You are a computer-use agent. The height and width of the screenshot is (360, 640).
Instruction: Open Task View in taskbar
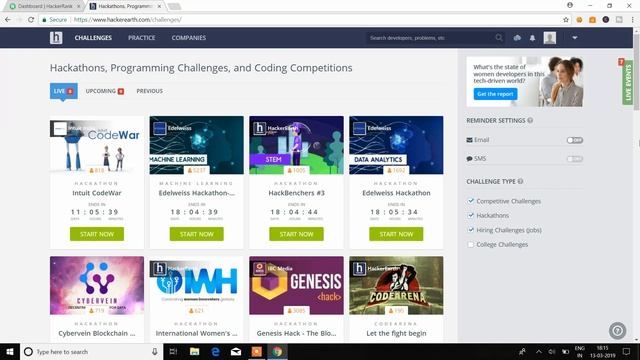173,351
